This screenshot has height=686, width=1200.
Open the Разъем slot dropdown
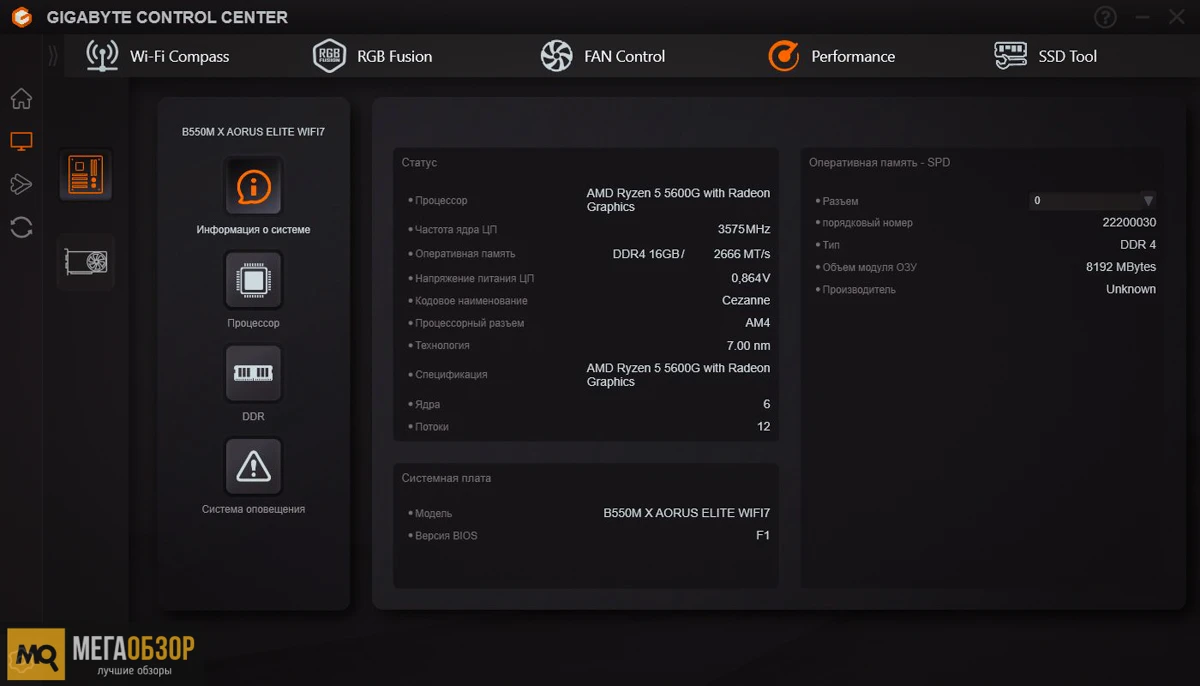(x=1093, y=200)
